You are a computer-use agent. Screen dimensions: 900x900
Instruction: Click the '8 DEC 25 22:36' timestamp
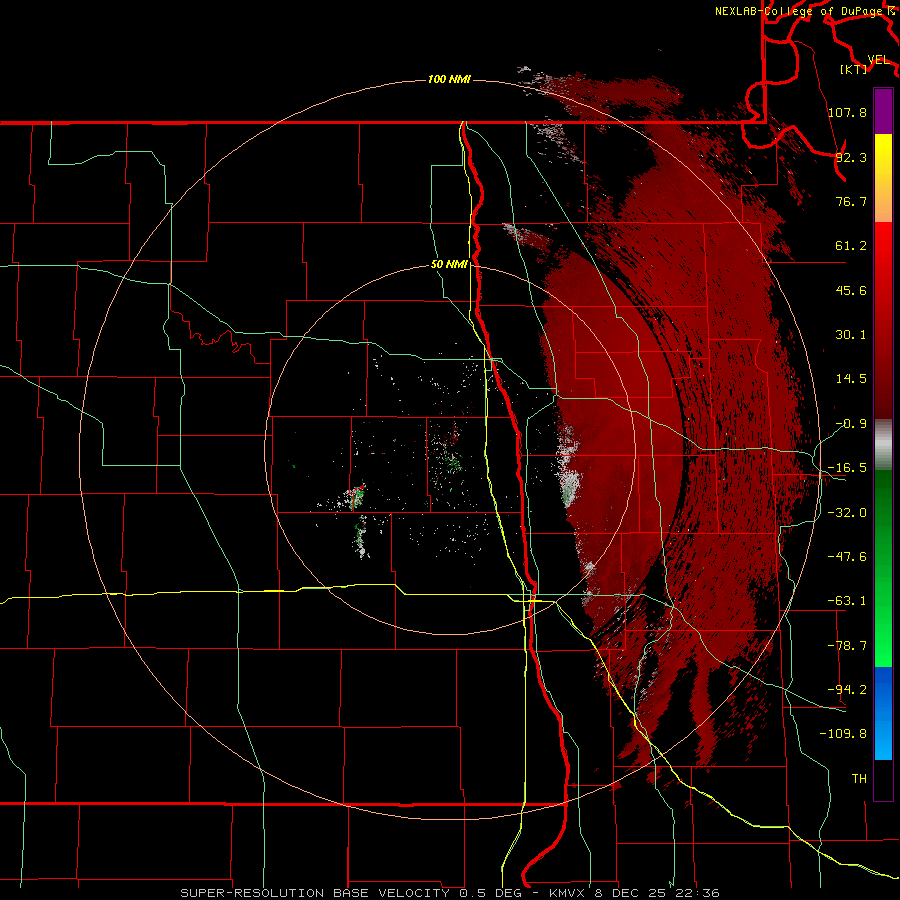(657, 893)
